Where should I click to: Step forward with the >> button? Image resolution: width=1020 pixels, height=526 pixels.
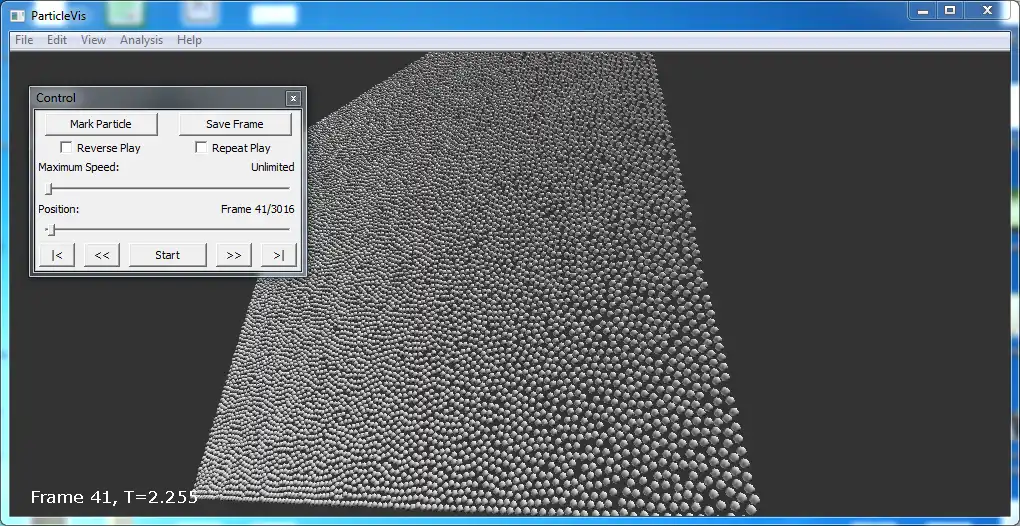[234, 255]
